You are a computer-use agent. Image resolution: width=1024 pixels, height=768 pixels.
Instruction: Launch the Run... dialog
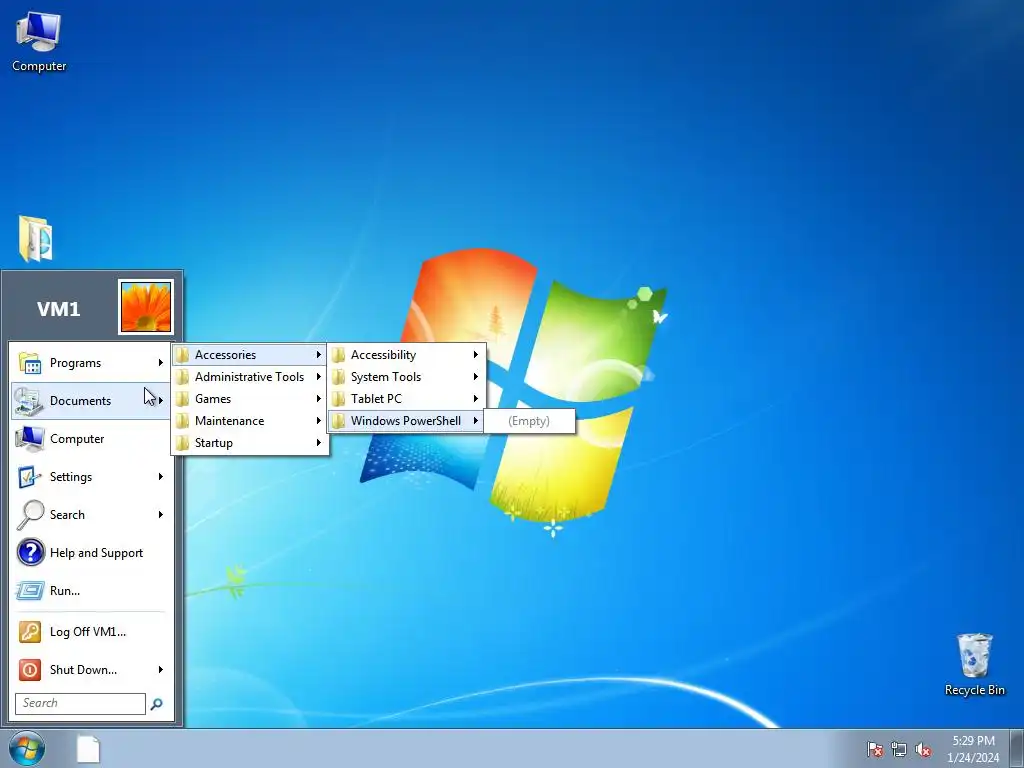tap(91, 590)
